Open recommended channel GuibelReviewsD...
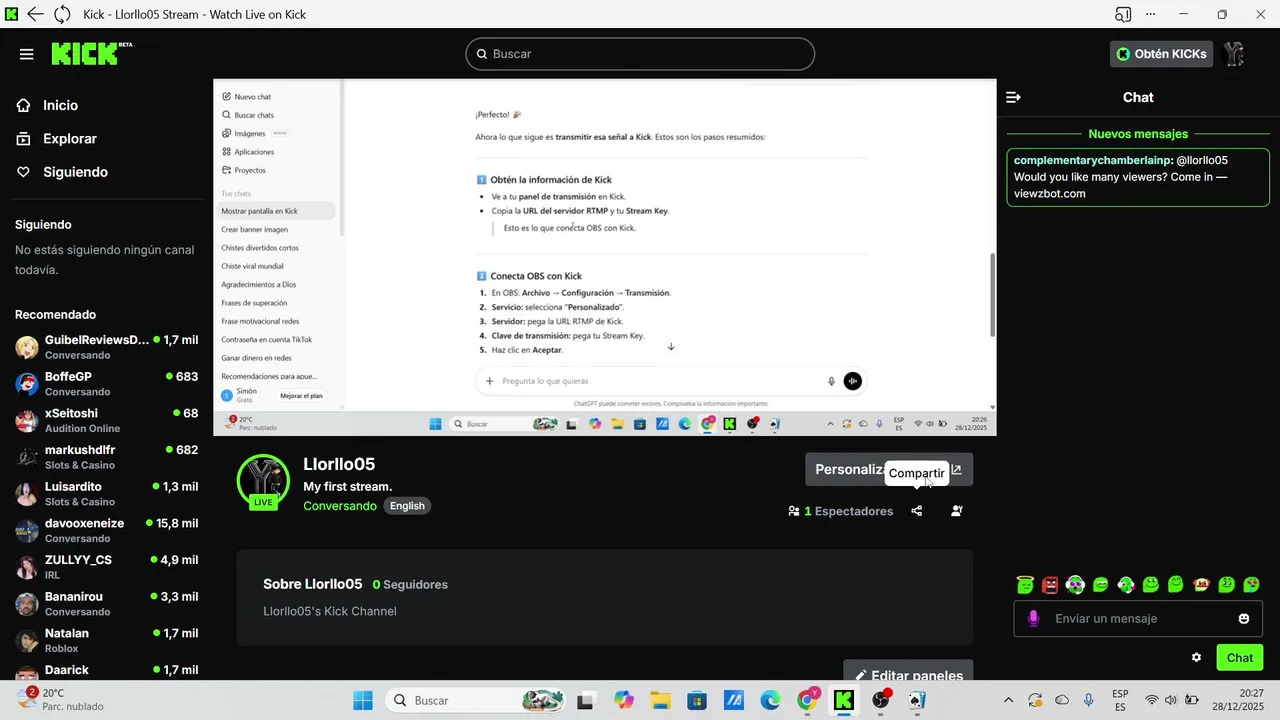Image resolution: width=1280 pixels, height=720 pixels. [106, 347]
